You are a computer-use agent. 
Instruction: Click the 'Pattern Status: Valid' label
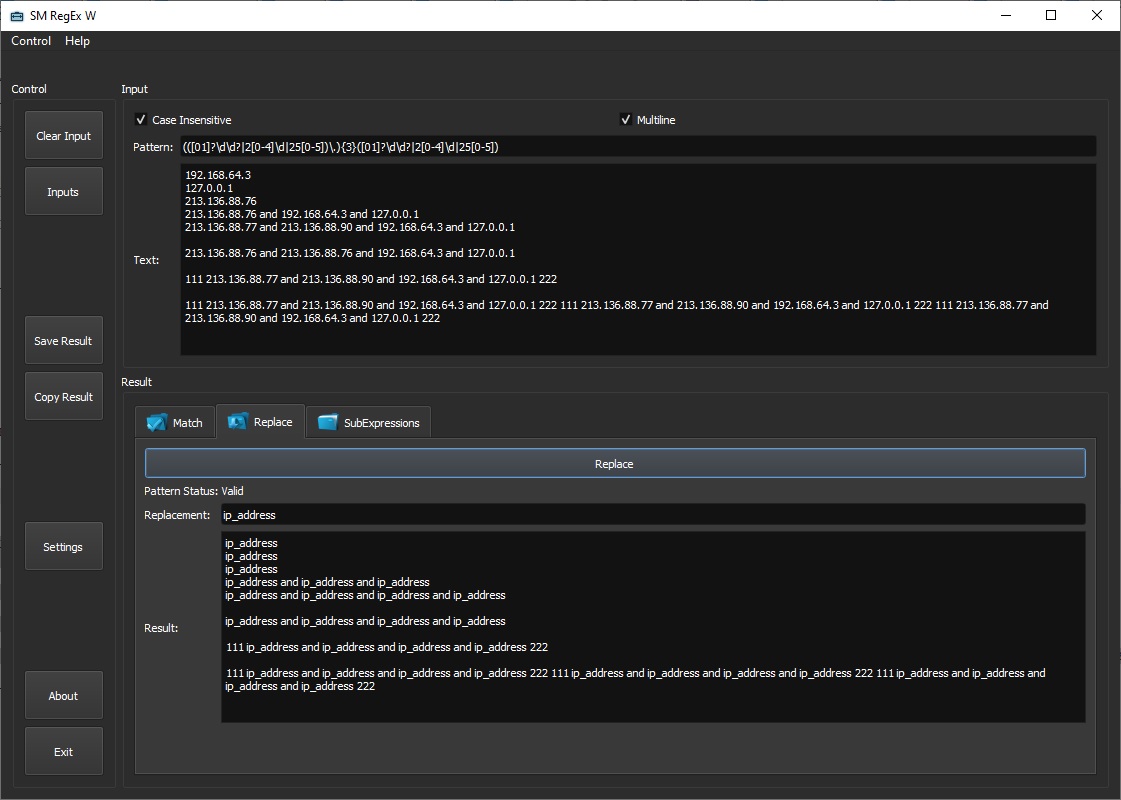(194, 490)
